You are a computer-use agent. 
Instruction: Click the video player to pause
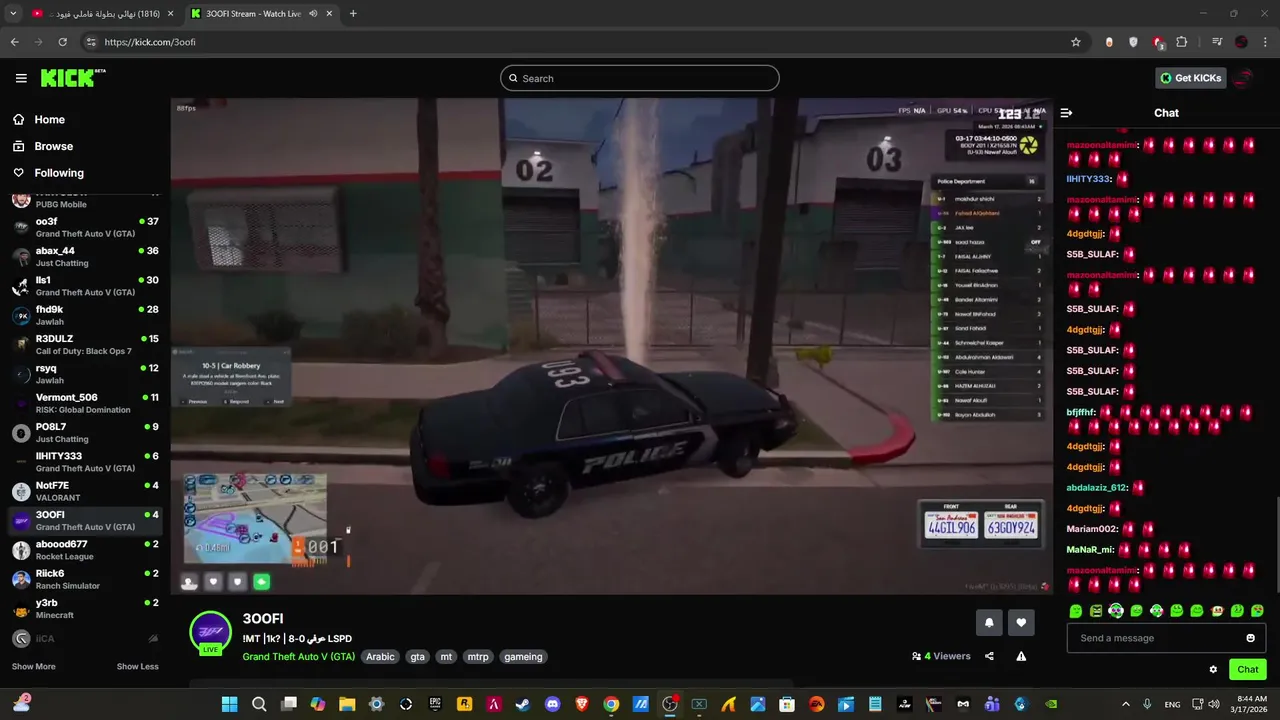(611, 346)
